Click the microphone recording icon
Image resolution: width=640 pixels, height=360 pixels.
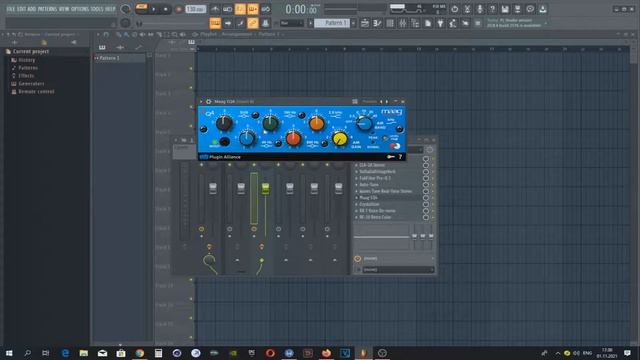click(480, 9)
